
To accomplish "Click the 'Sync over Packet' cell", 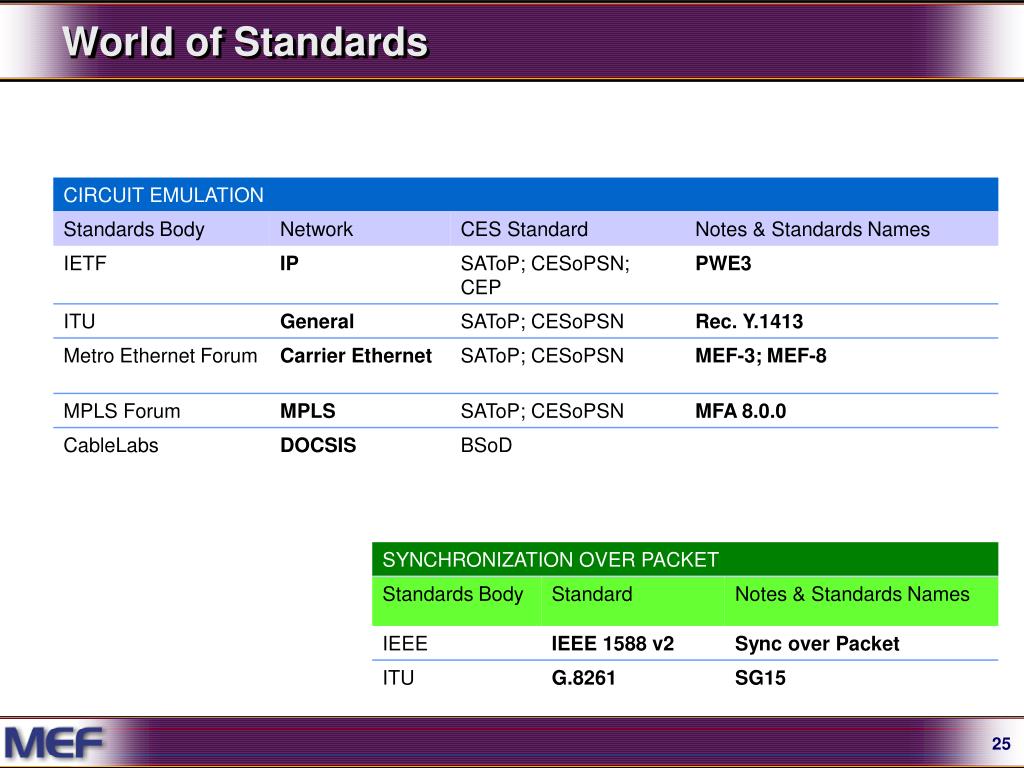I will (817, 643).
